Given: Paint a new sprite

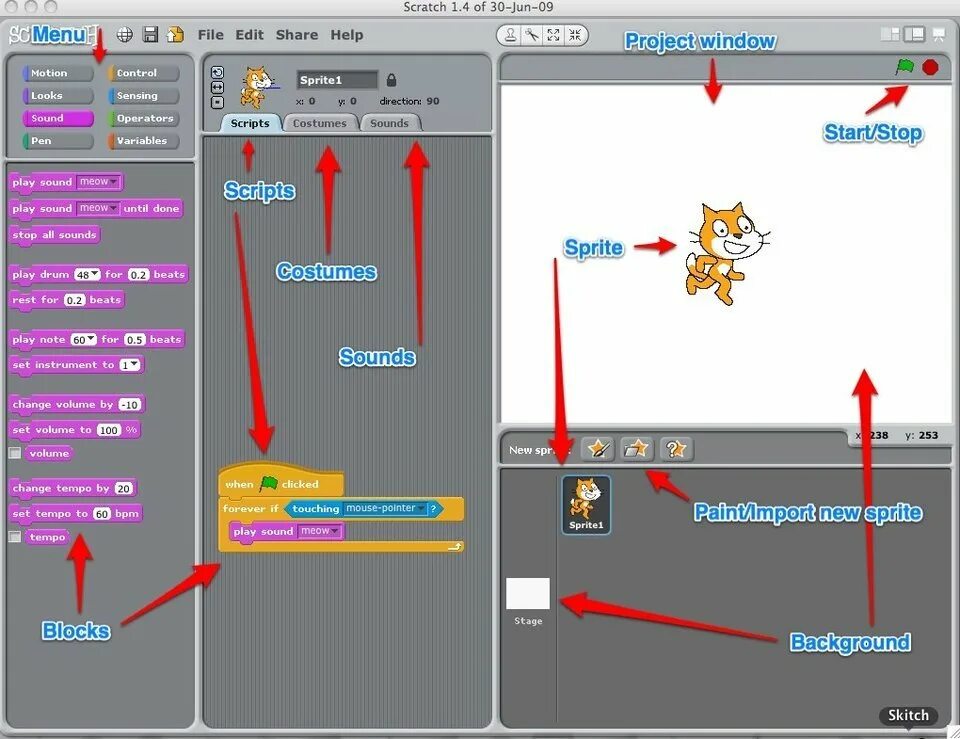Looking at the screenshot, I should [x=597, y=449].
